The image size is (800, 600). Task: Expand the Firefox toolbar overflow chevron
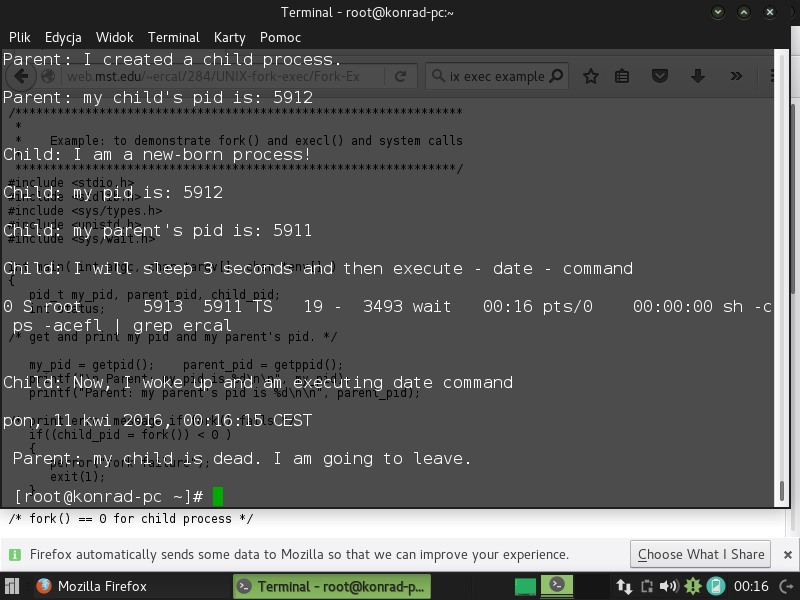click(736, 76)
